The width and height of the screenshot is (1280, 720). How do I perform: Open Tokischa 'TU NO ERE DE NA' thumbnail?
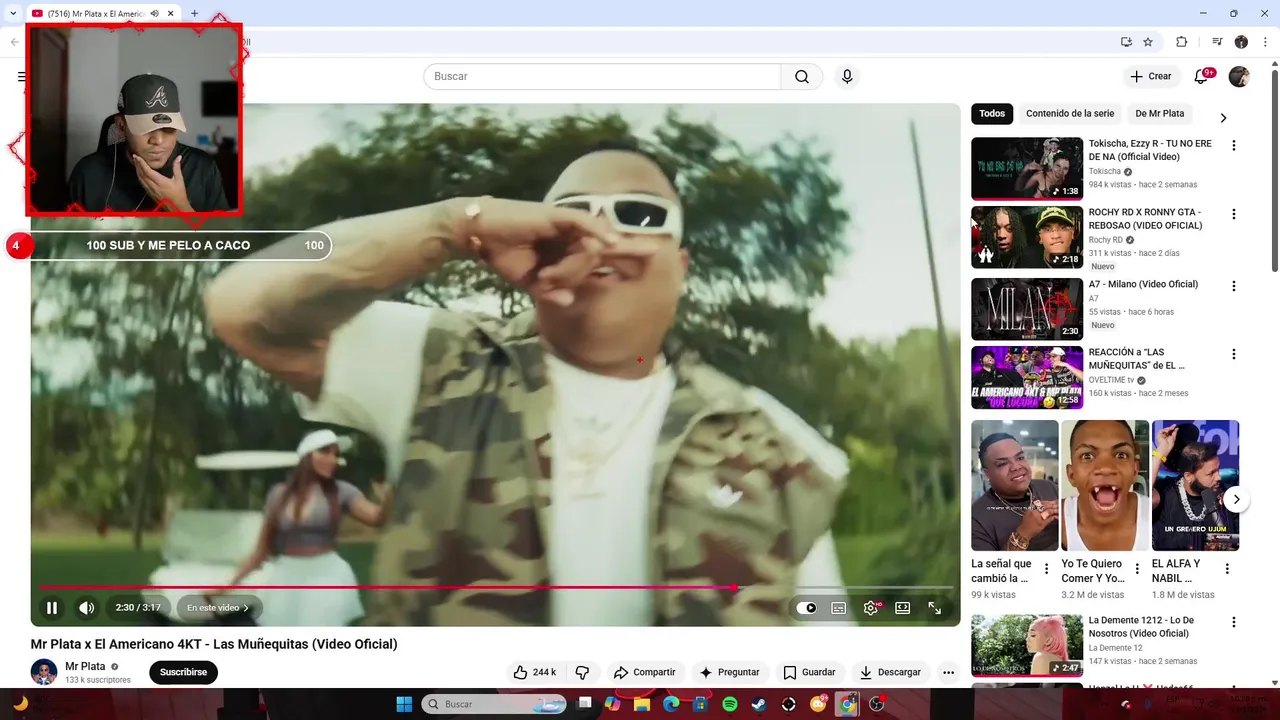pyautogui.click(x=1027, y=169)
